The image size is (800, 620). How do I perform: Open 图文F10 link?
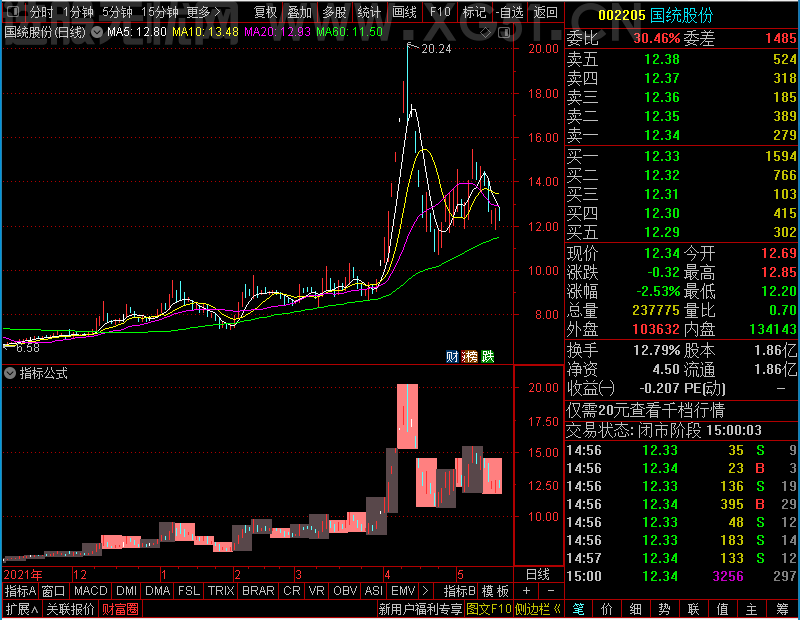coord(489,609)
